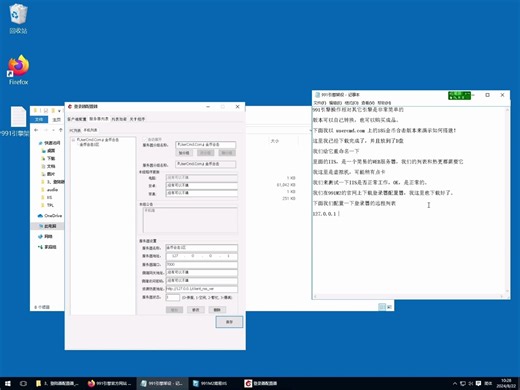This screenshot has width=520, height=390.
Task: Switch to the 991M2 taskbar window
Action: 214,383
